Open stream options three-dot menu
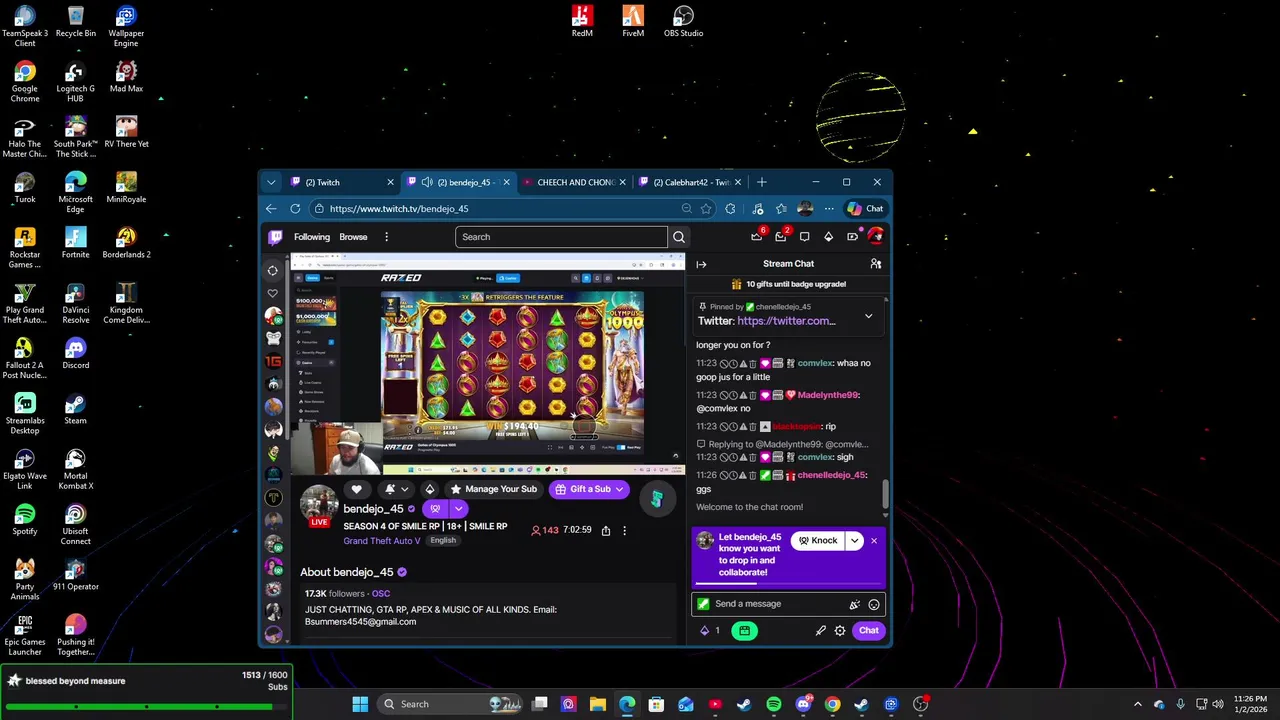 (x=624, y=530)
